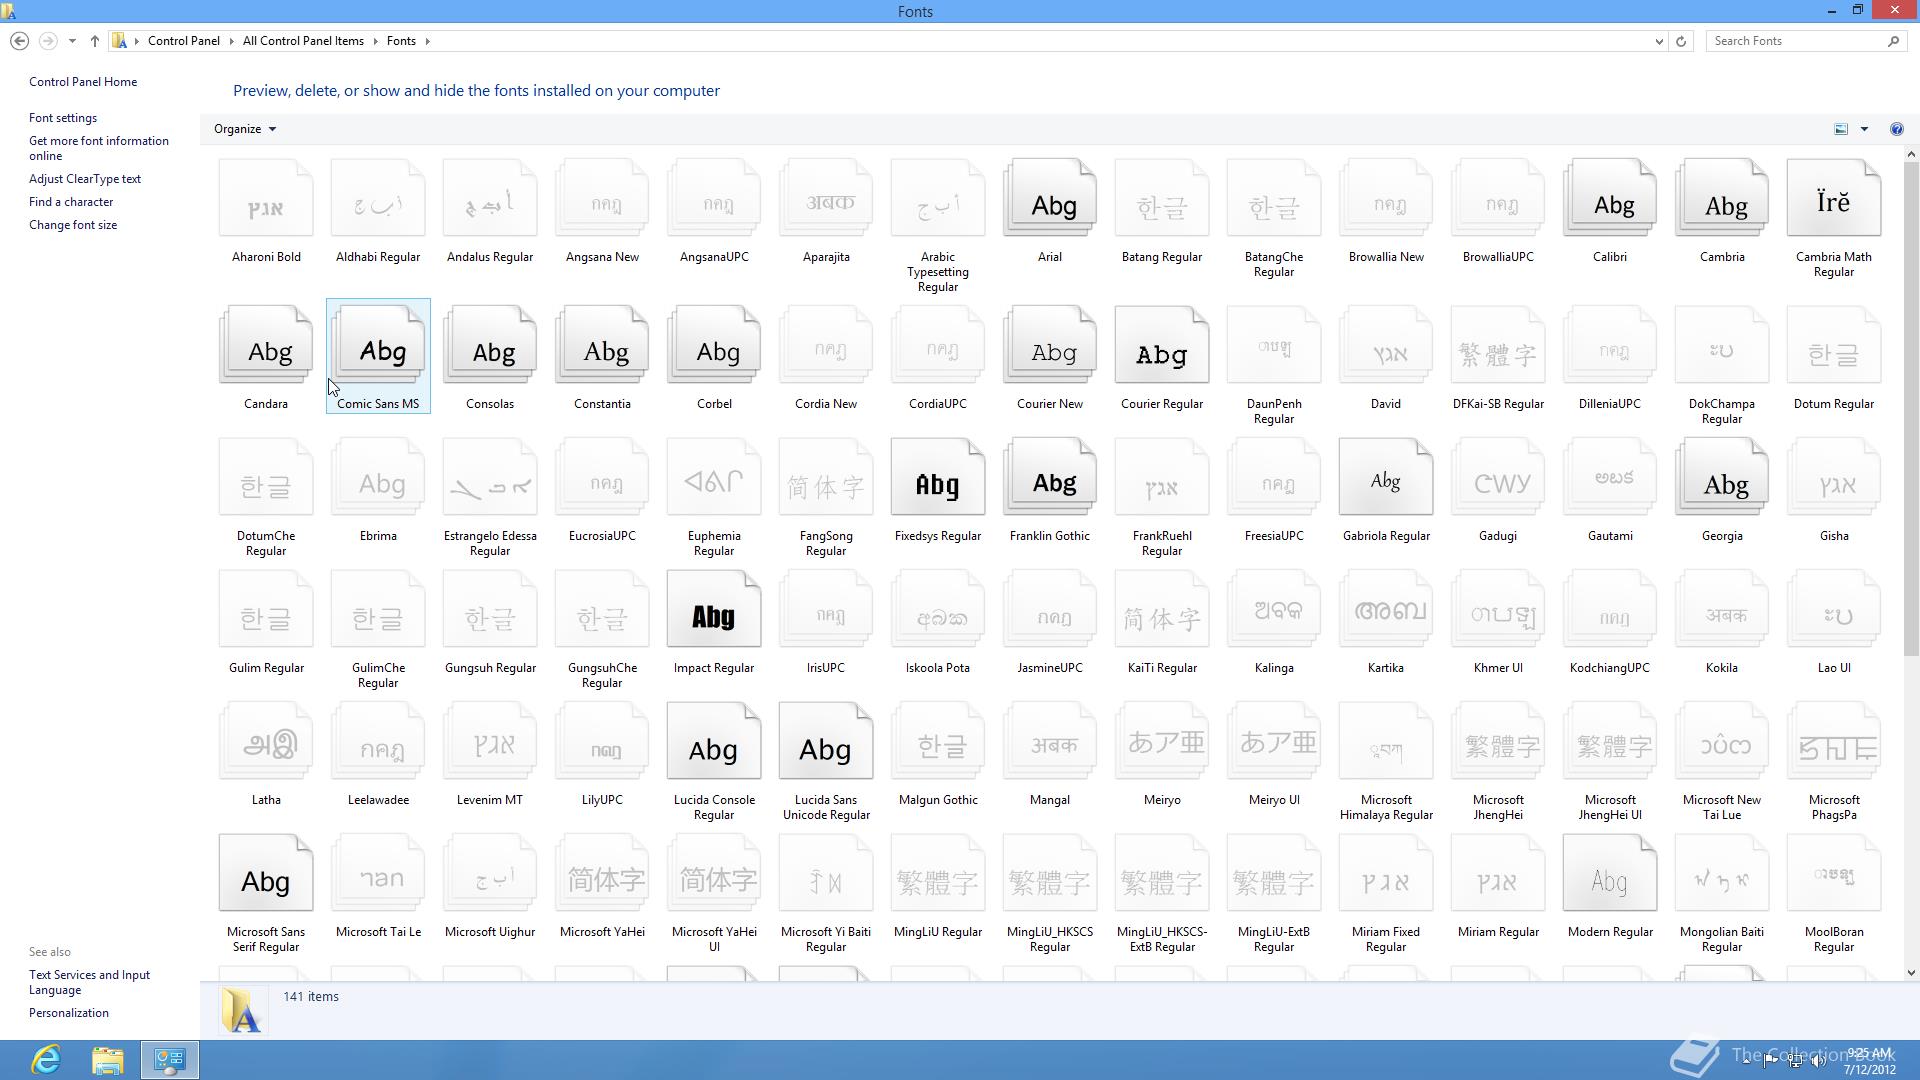Viewport: 1920px width, 1080px height.
Task: Open the Font settings link
Action: point(63,118)
